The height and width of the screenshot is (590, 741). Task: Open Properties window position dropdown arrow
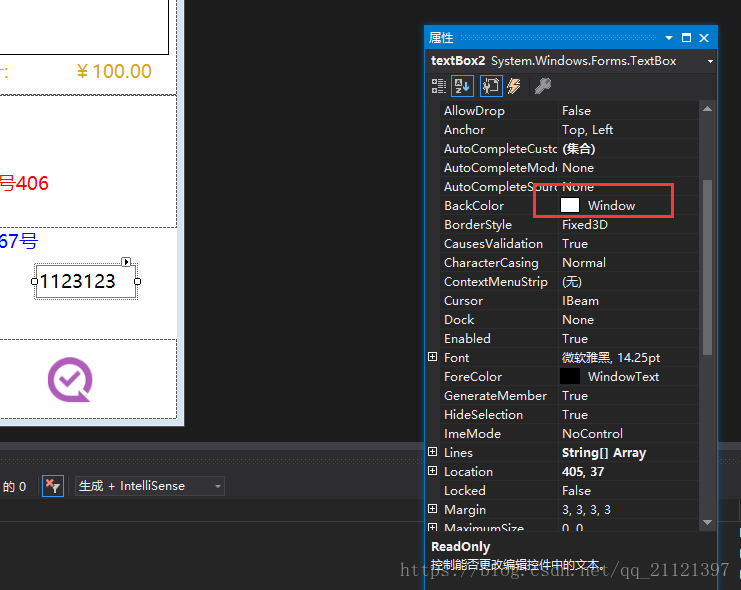pos(669,38)
